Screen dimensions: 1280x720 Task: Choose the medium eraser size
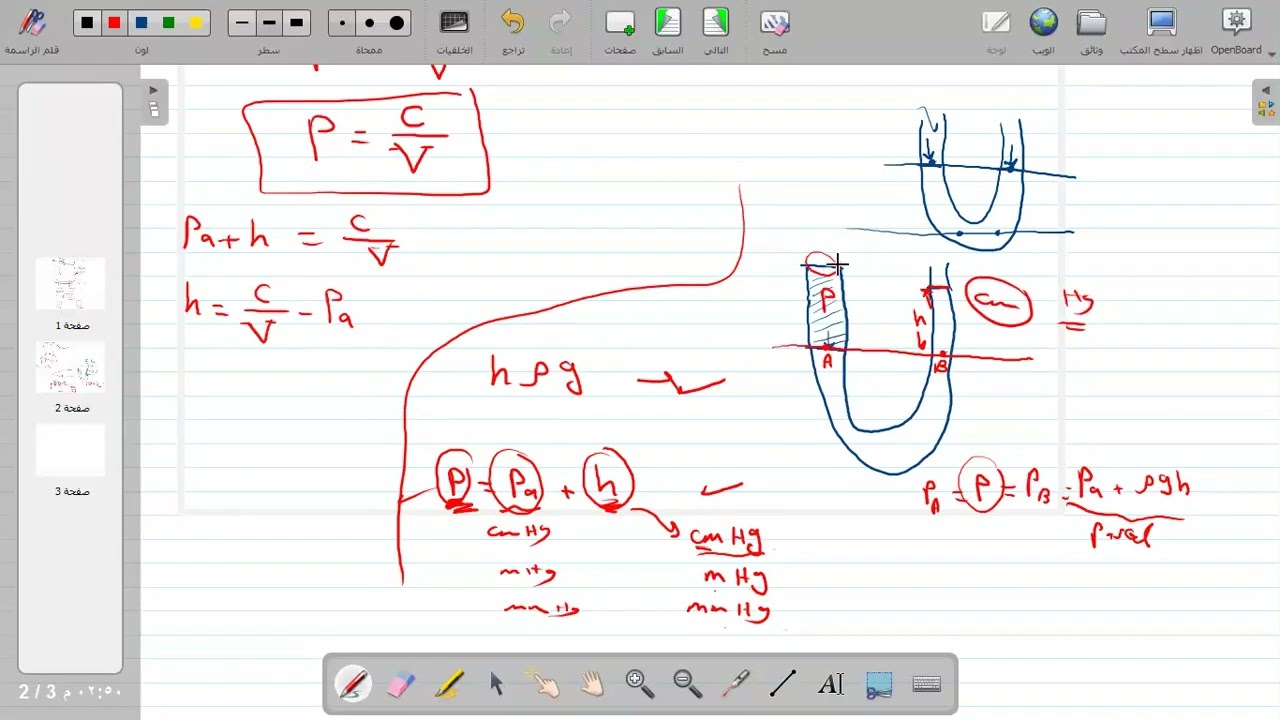pos(370,23)
